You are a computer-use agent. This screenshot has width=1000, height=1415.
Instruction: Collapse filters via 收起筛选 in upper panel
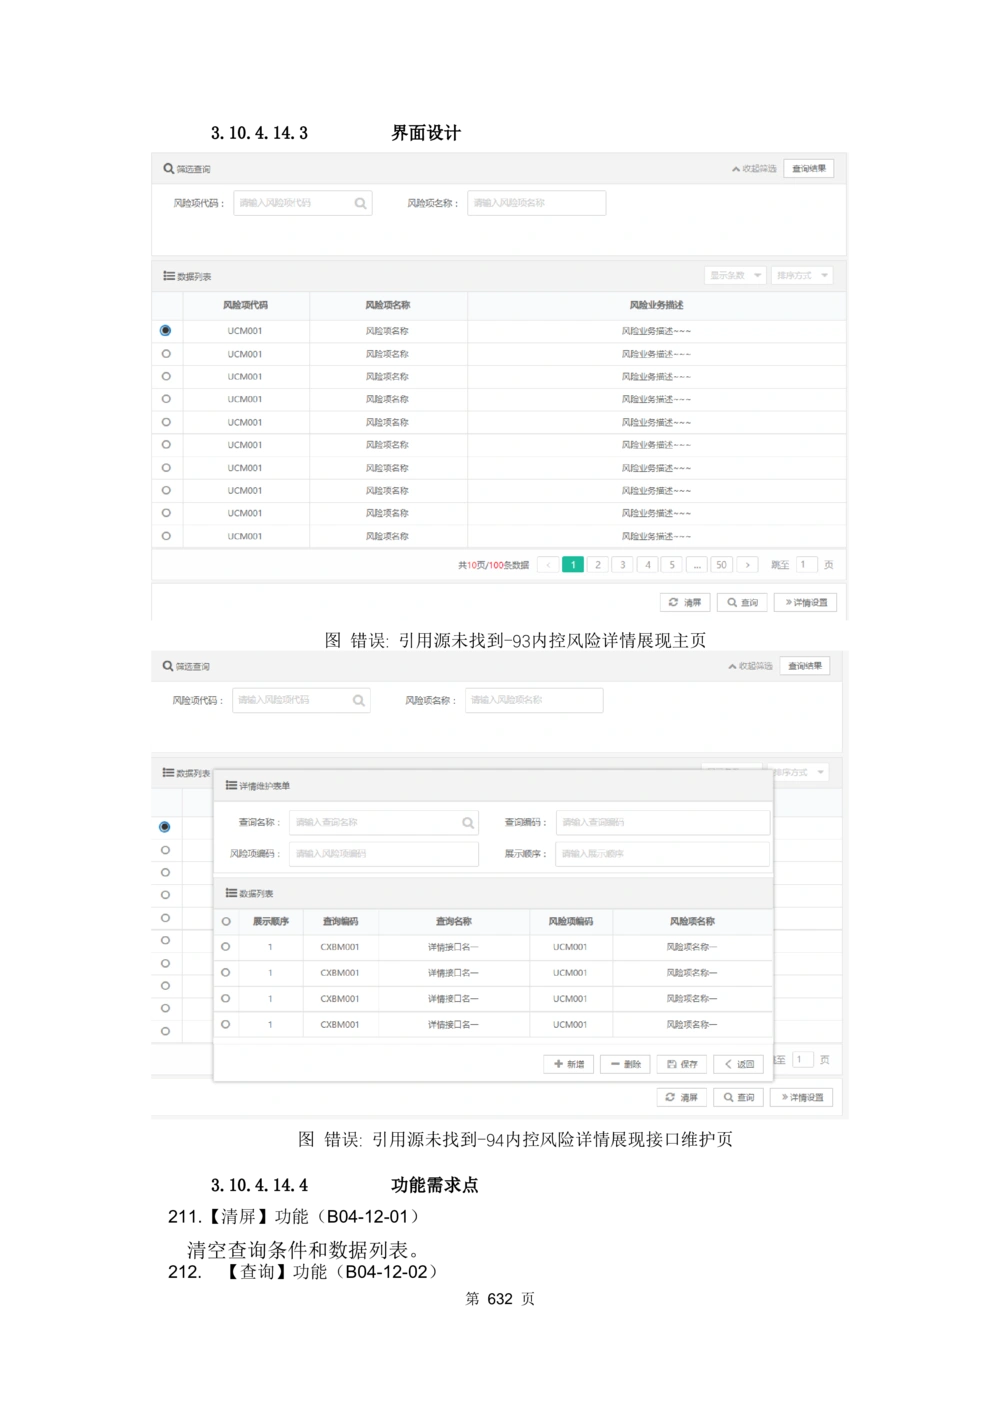pyautogui.click(x=754, y=169)
